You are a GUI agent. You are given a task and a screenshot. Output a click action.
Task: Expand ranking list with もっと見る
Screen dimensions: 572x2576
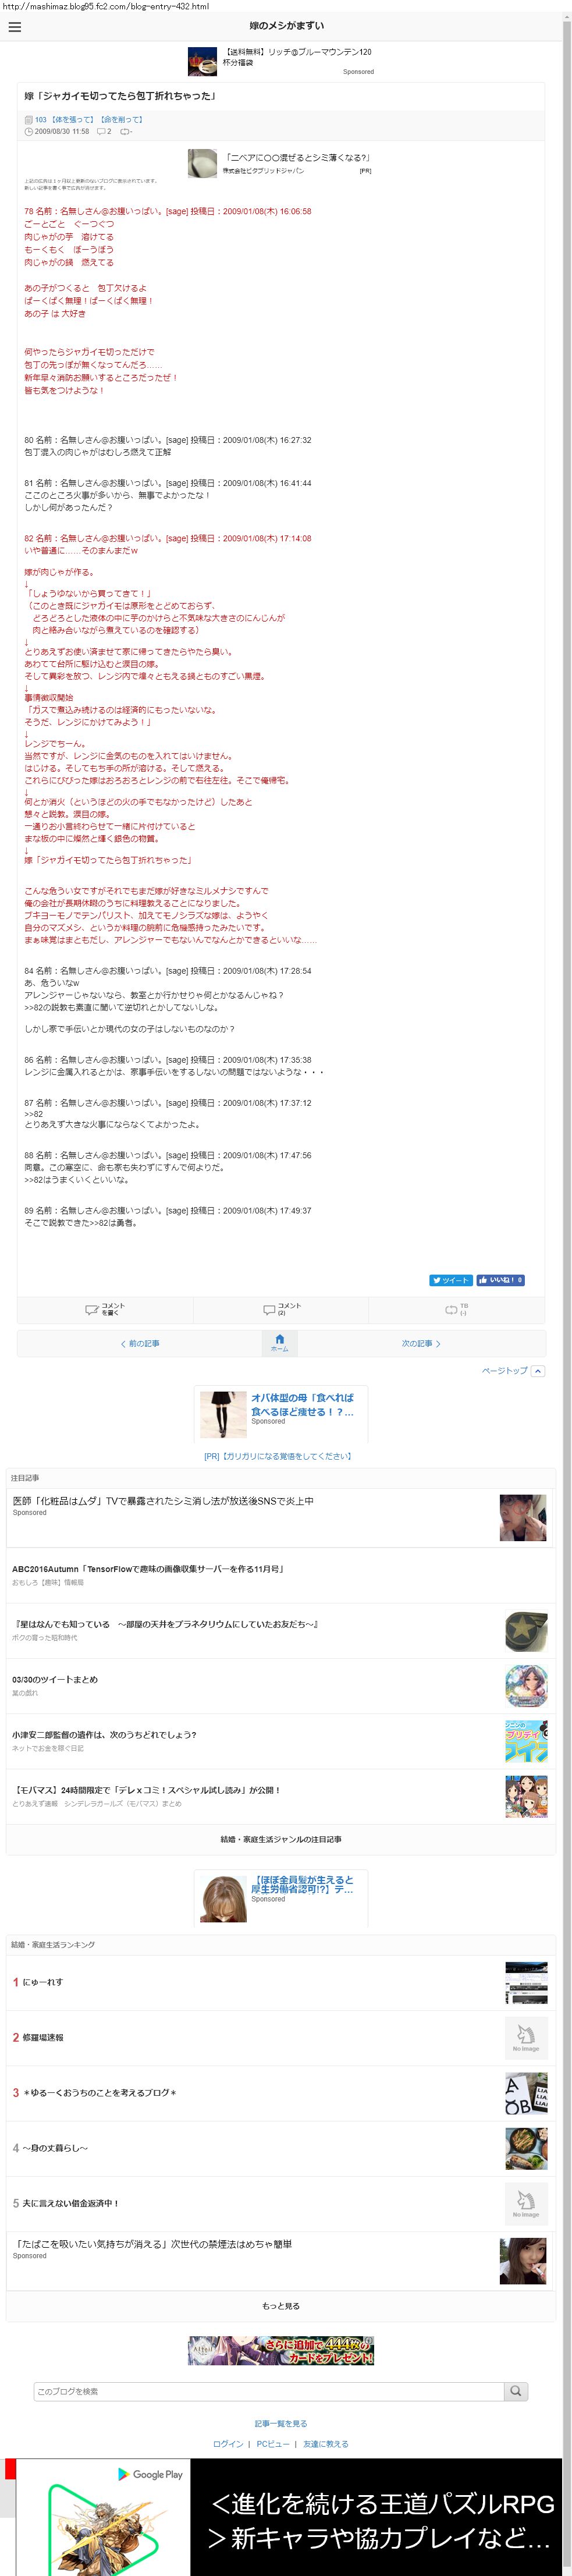(281, 2306)
